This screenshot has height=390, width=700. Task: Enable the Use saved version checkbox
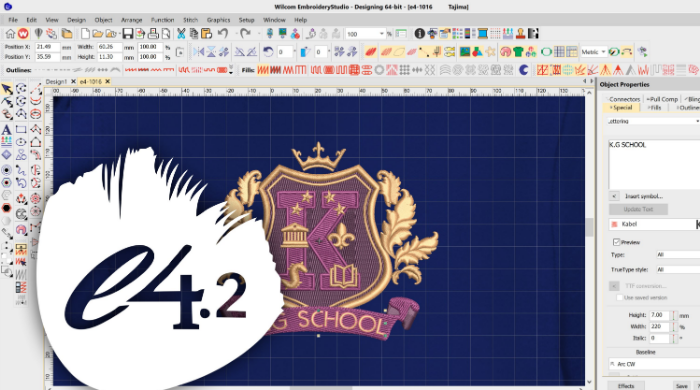point(619,298)
